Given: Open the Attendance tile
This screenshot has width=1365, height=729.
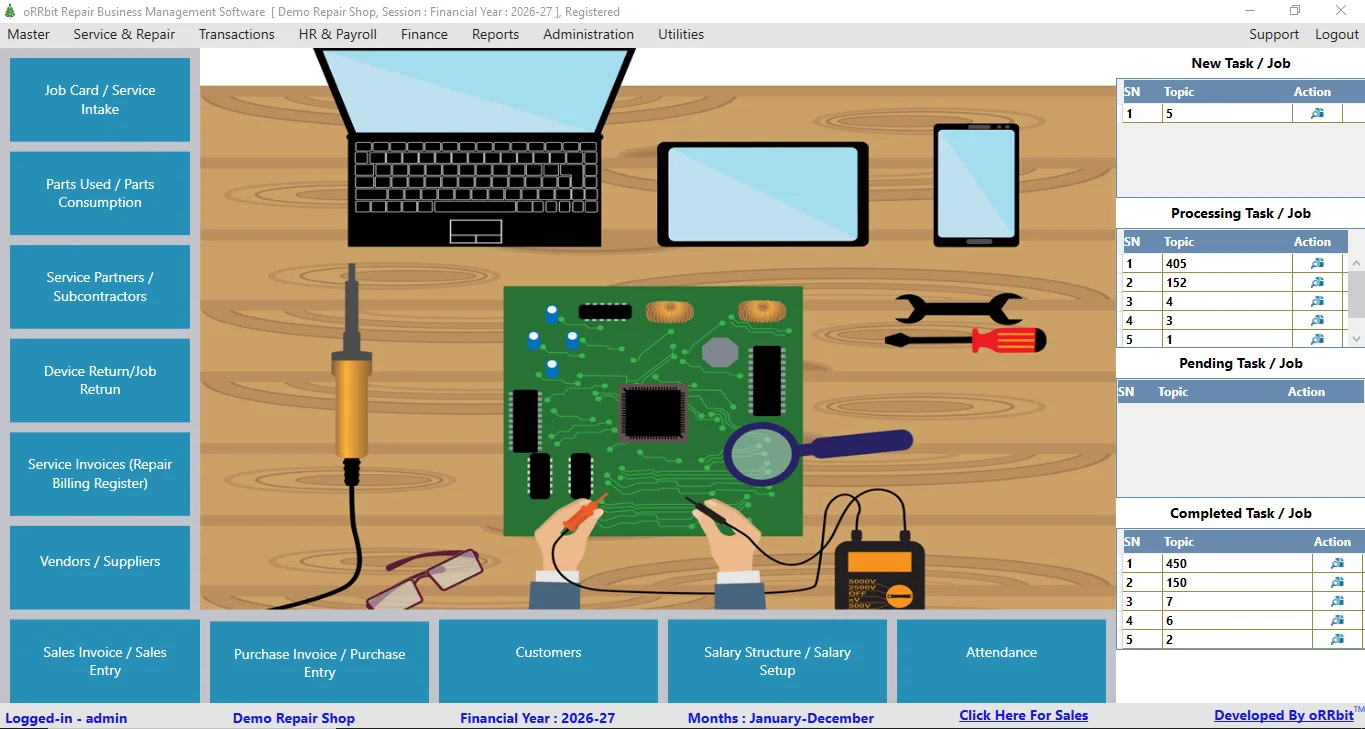Looking at the screenshot, I should point(1001,661).
